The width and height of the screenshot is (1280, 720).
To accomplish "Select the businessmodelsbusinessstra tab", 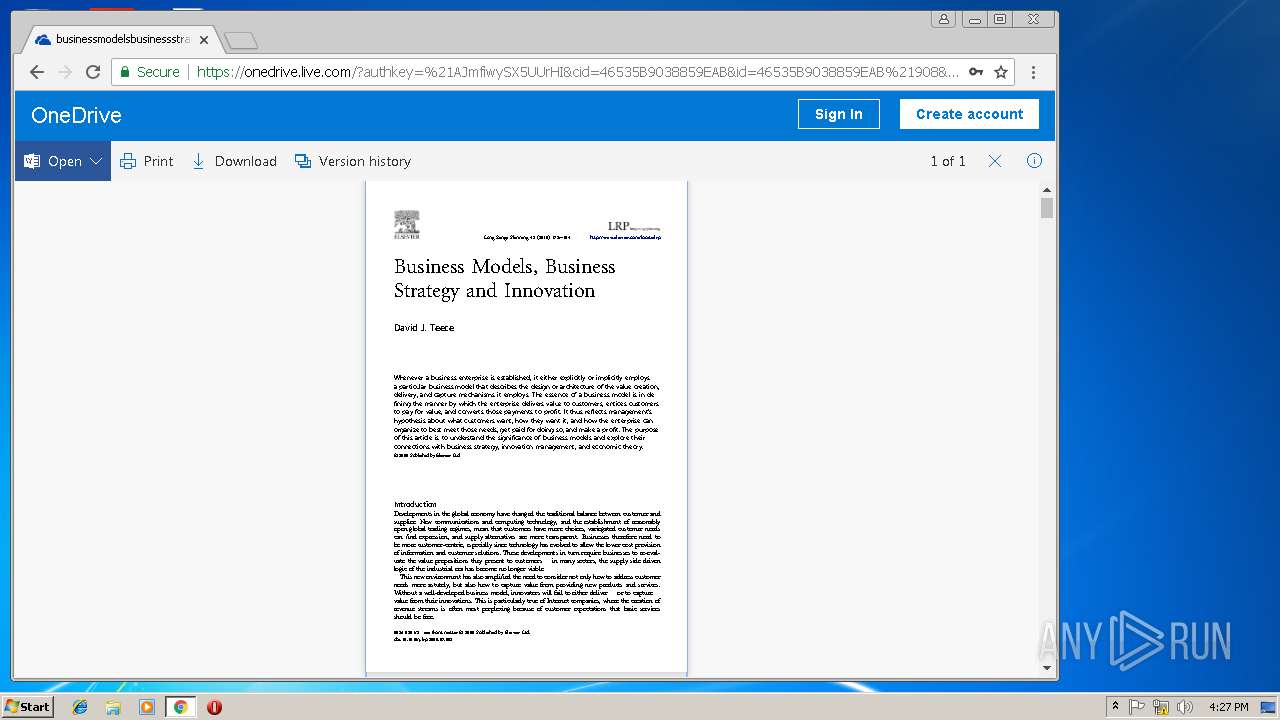I will pyautogui.click(x=122, y=40).
